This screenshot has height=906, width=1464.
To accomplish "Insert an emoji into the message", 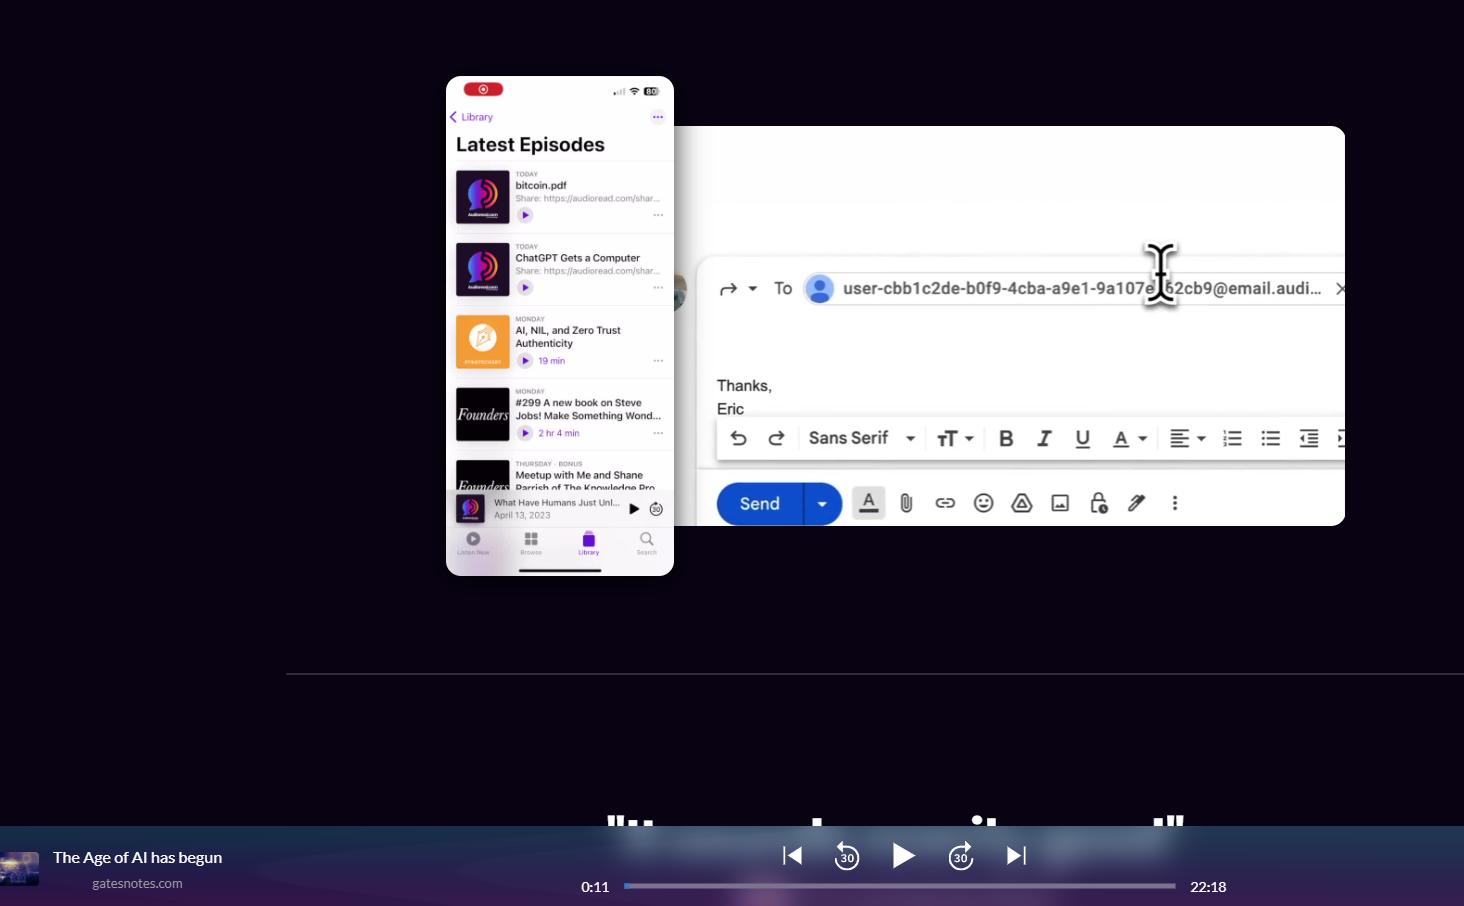I will [x=983, y=503].
